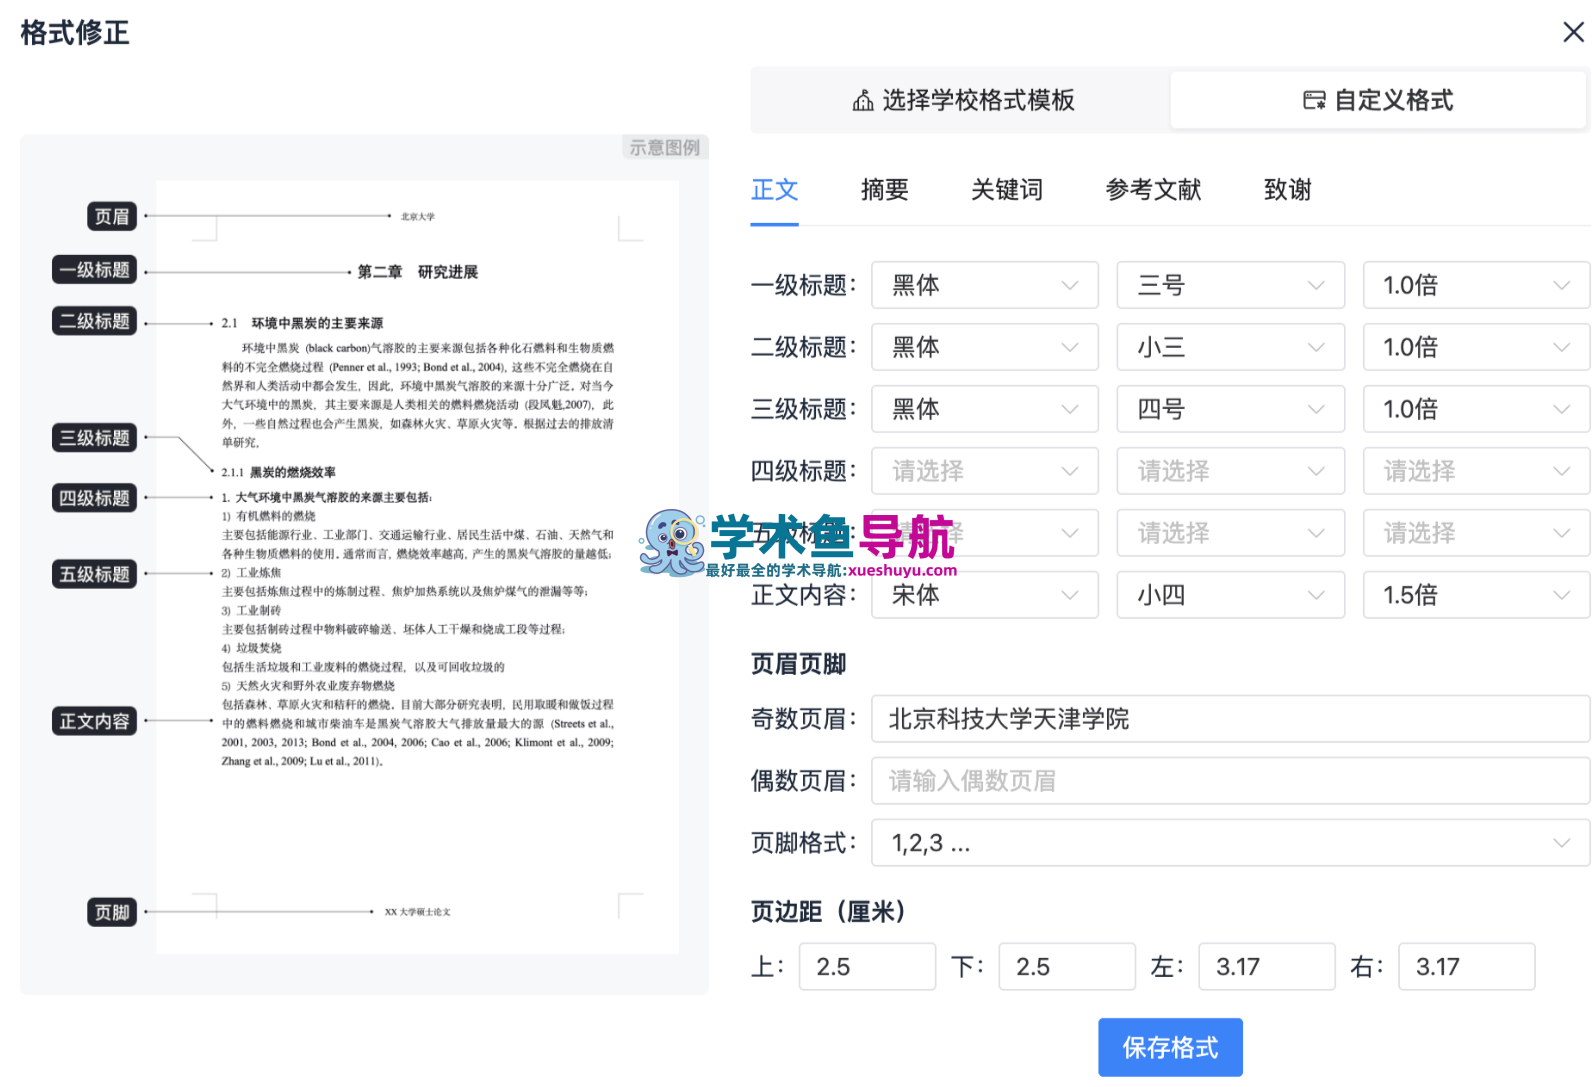Open 一级标题 size dropdown showing 三号

point(1230,286)
